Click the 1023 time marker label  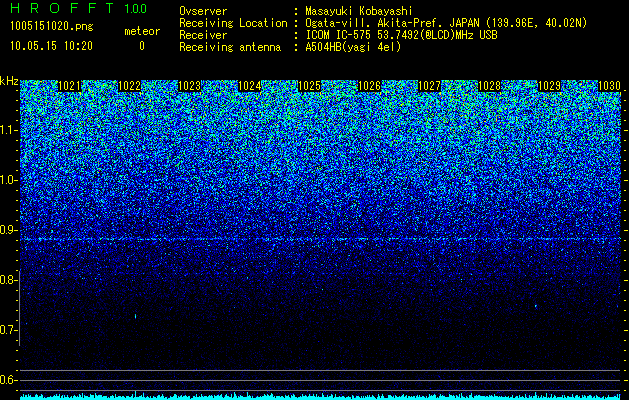[189, 86]
